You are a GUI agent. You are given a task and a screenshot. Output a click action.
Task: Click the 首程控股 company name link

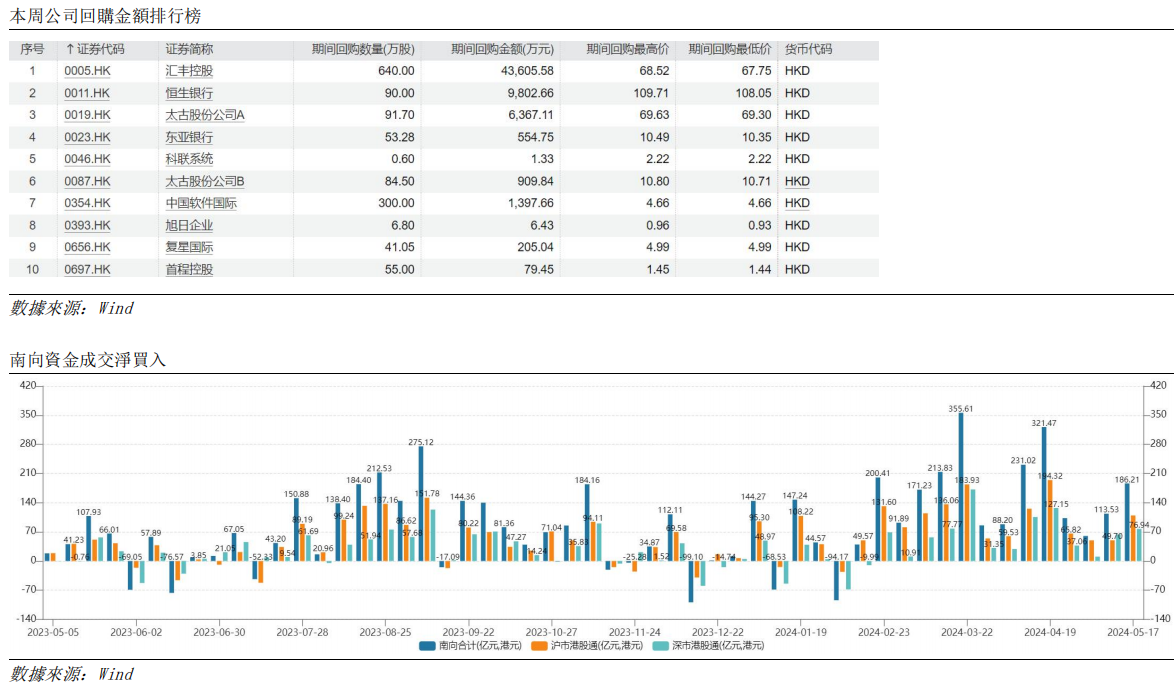(x=189, y=270)
